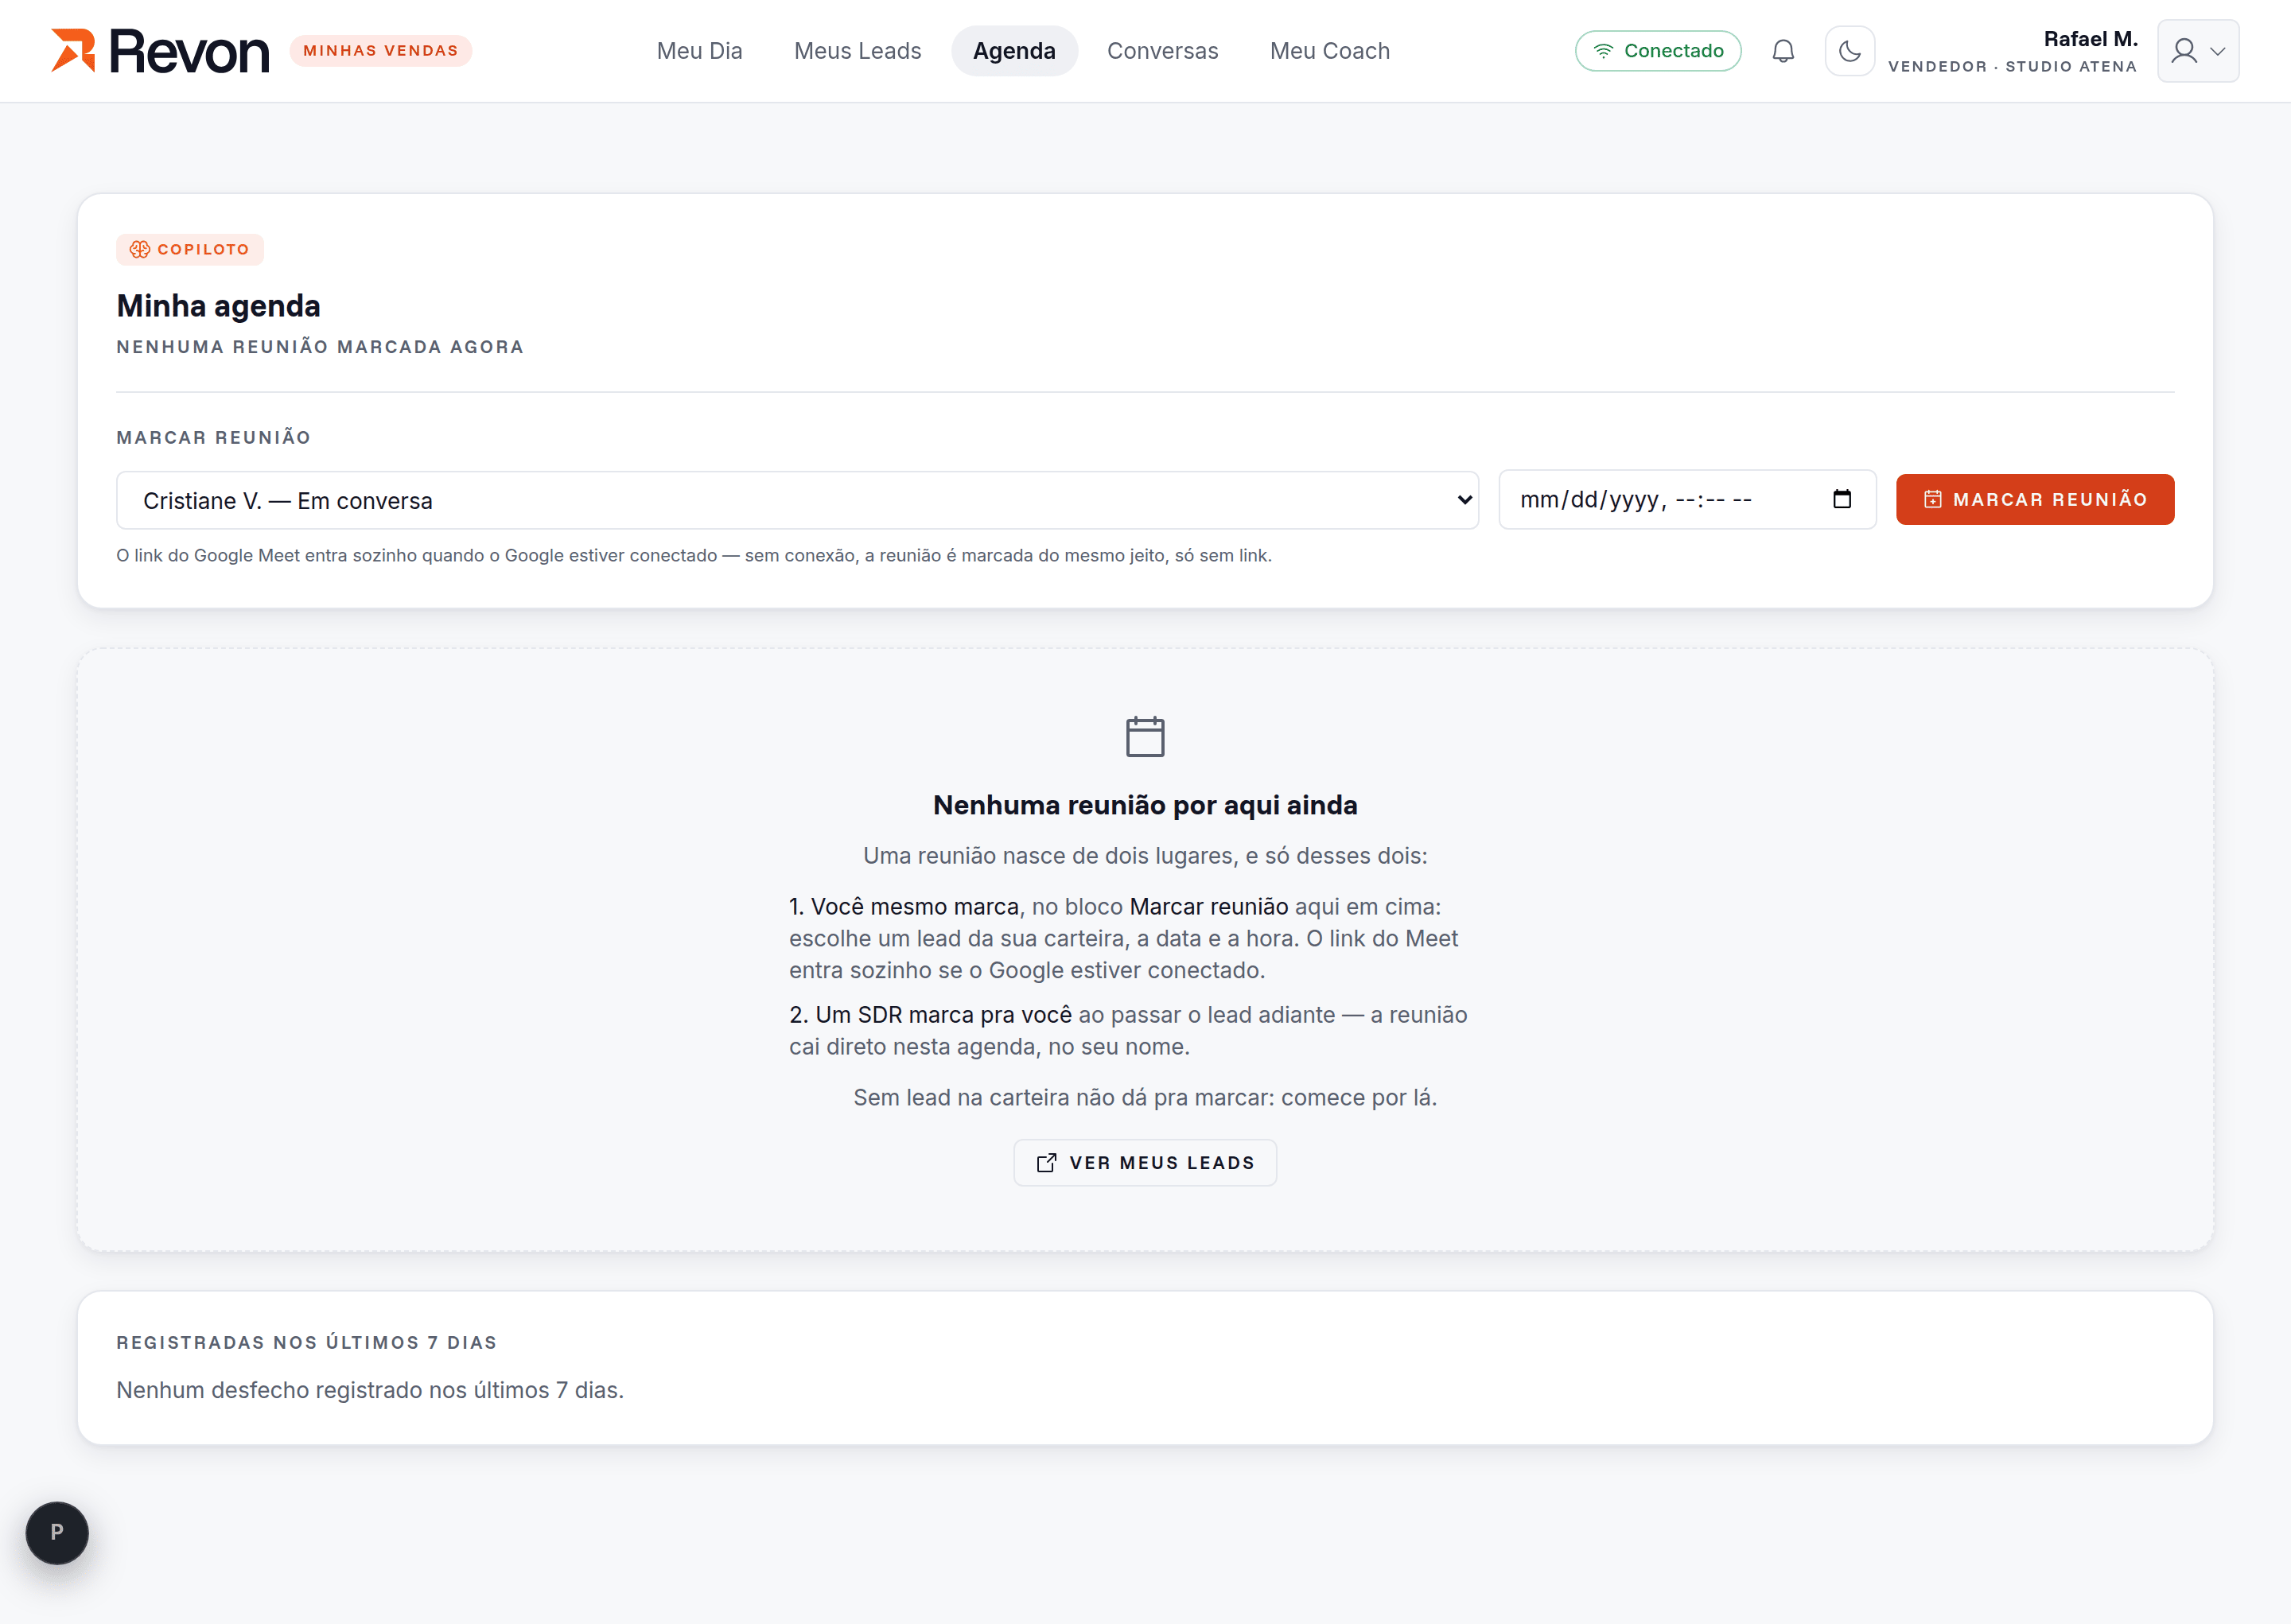The height and width of the screenshot is (1624, 2291).
Task: Select the Agenda tab
Action: pos(1014,51)
